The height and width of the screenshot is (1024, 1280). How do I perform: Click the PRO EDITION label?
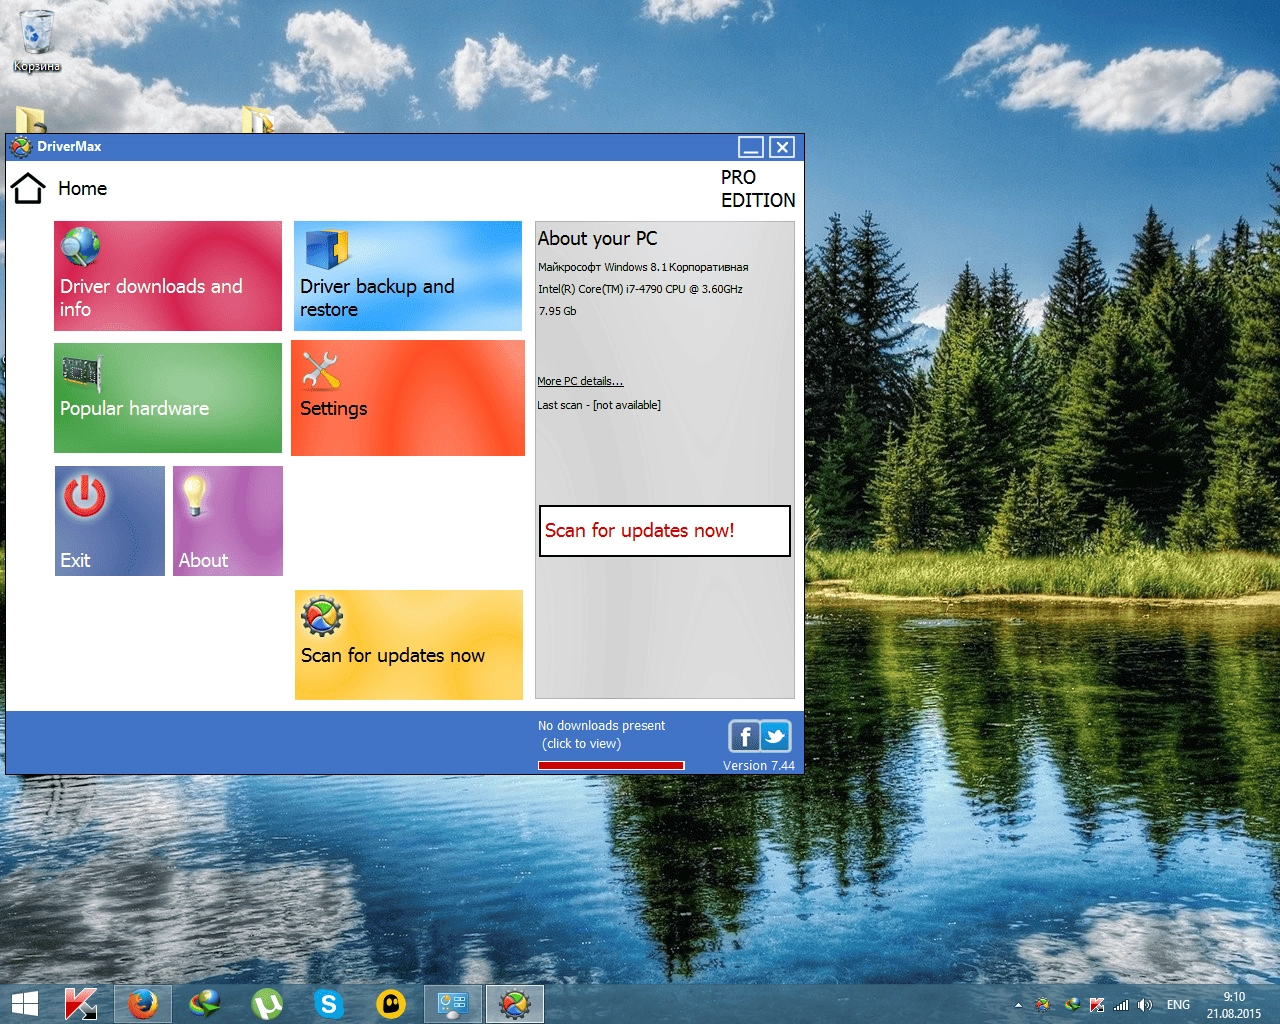(x=758, y=188)
